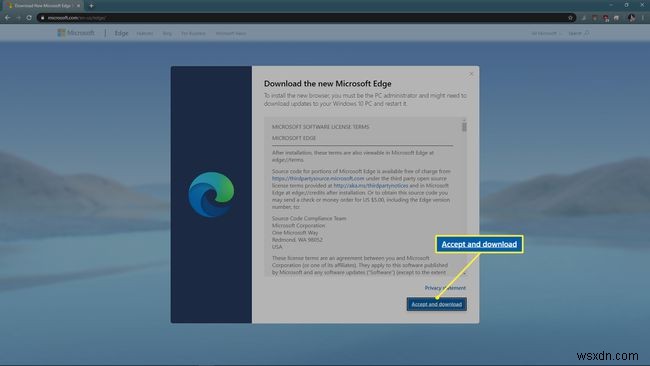Image resolution: width=650 pixels, height=366 pixels.
Task: Click the MICROSOFT SOFTWARE LICENSE TERMS line
Action: [x=320, y=127]
